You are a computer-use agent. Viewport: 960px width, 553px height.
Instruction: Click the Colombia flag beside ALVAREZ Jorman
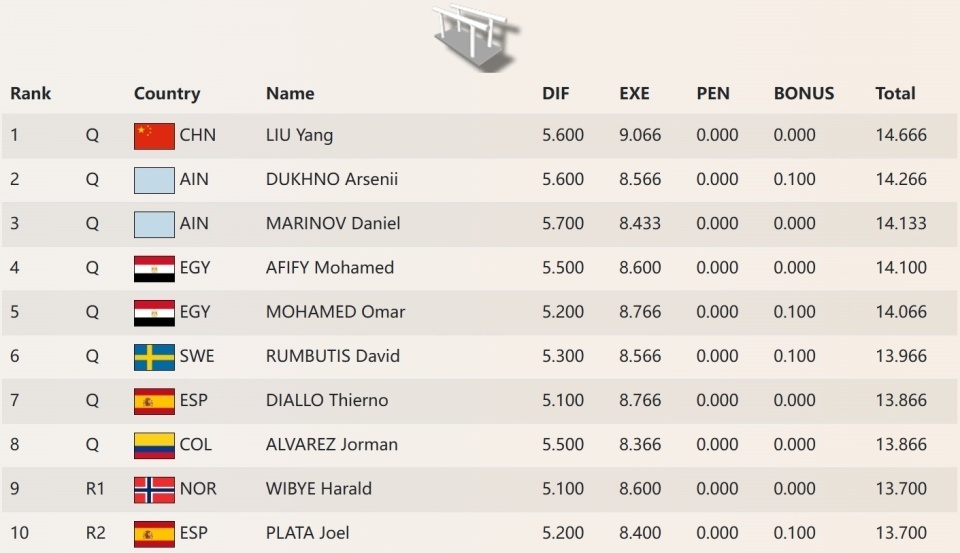pos(154,445)
